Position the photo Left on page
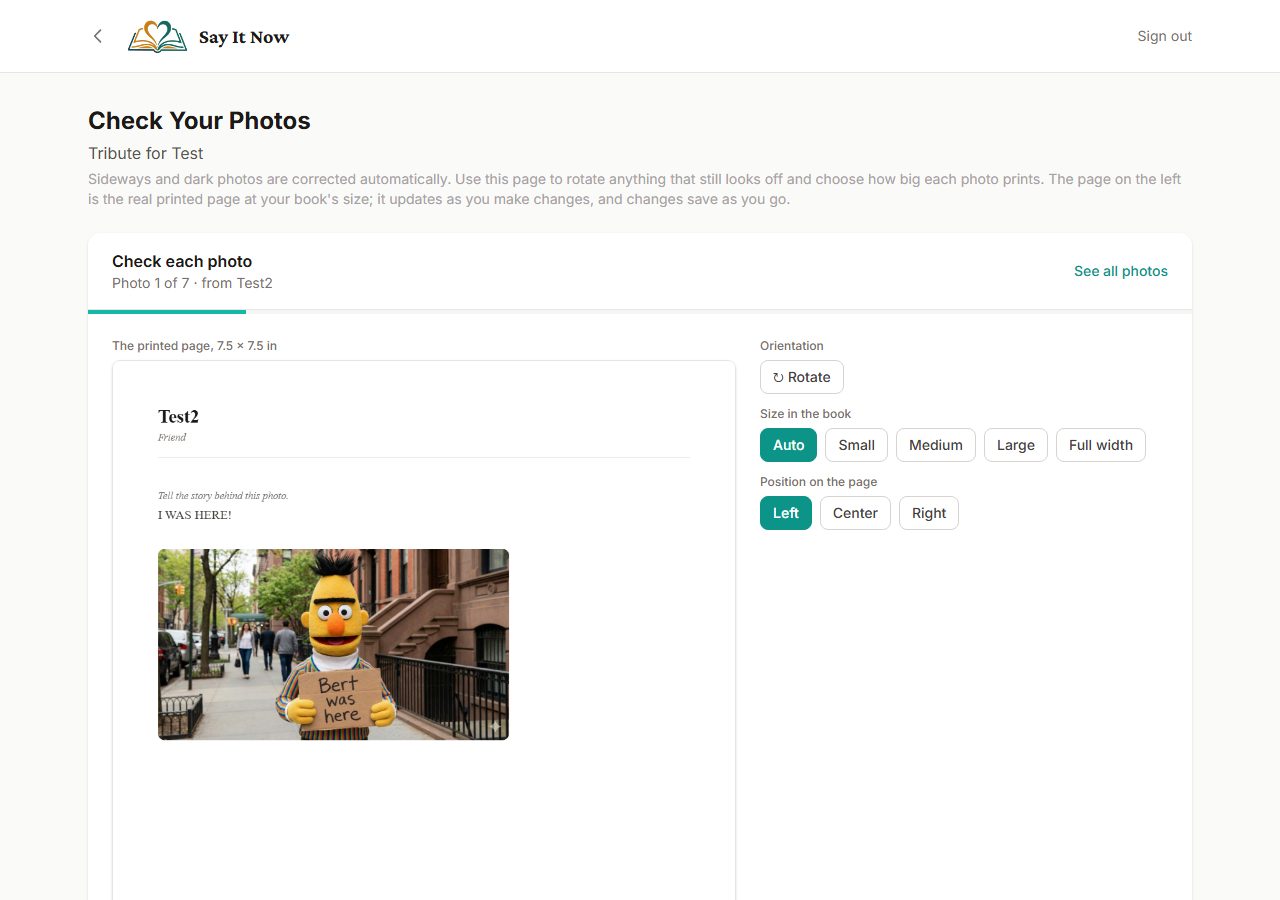The width and height of the screenshot is (1280, 900). 786,513
